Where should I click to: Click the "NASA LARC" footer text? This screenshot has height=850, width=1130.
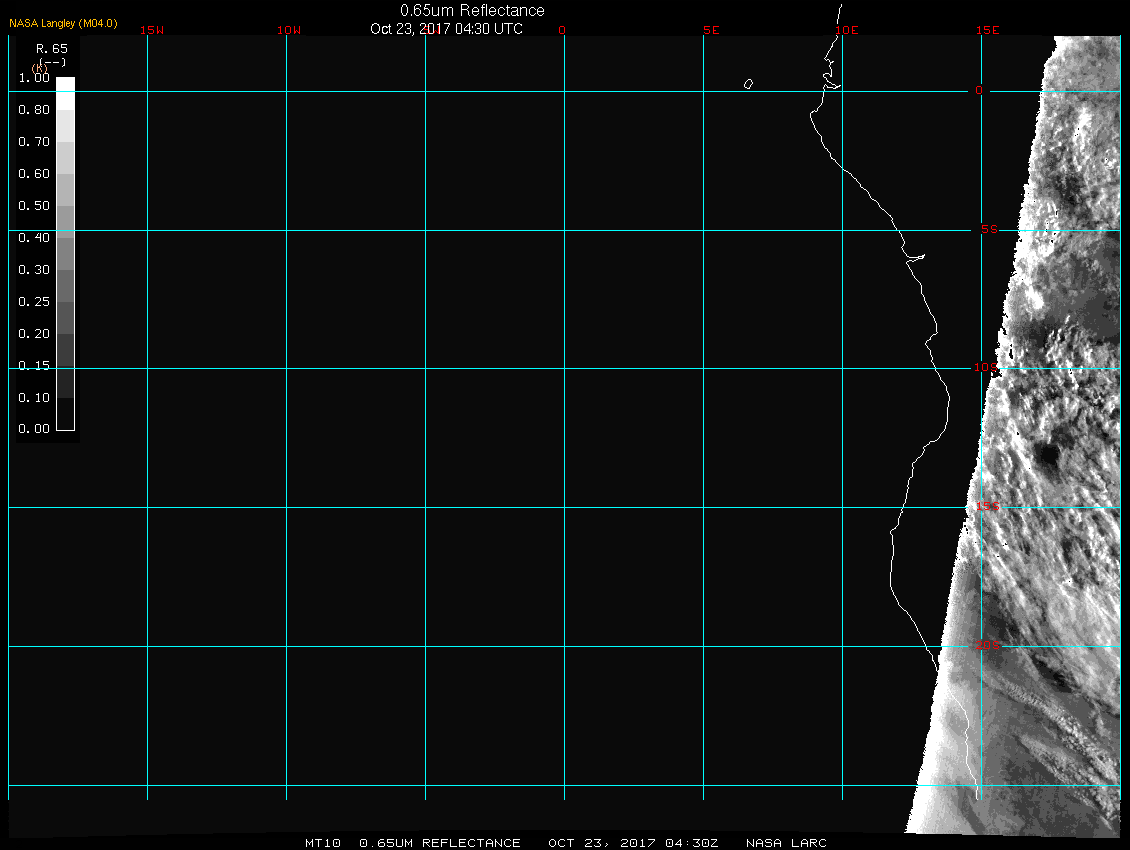pos(786,843)
